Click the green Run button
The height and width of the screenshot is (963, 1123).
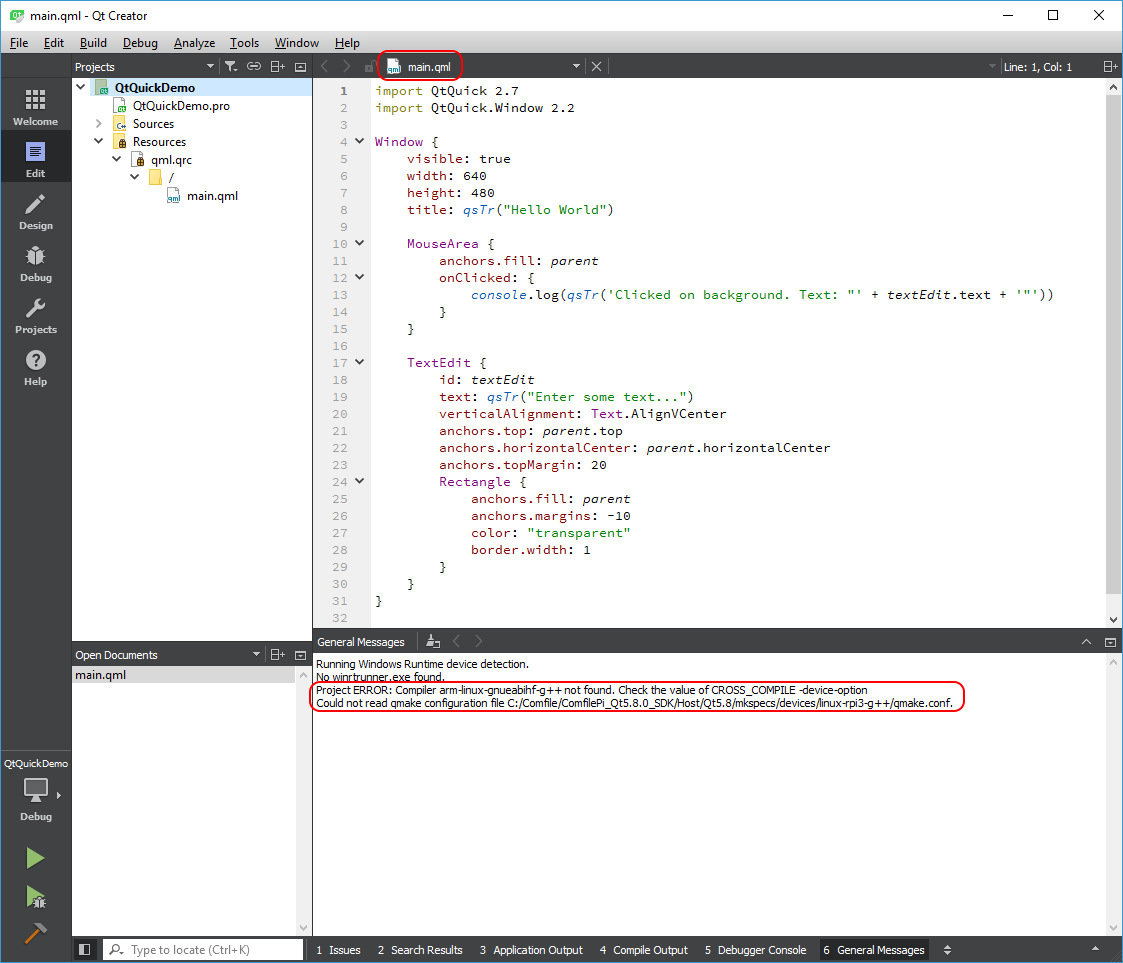35,858
